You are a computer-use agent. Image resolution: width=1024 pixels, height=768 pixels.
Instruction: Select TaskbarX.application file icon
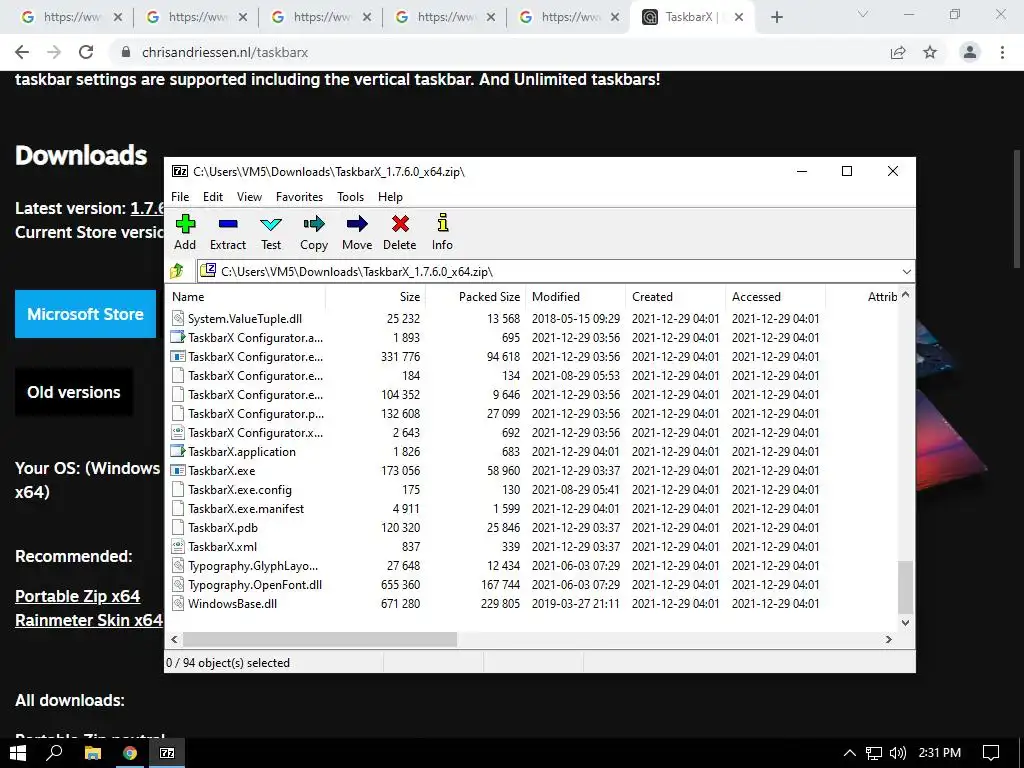pyautogui.click(x=178, y=451)
